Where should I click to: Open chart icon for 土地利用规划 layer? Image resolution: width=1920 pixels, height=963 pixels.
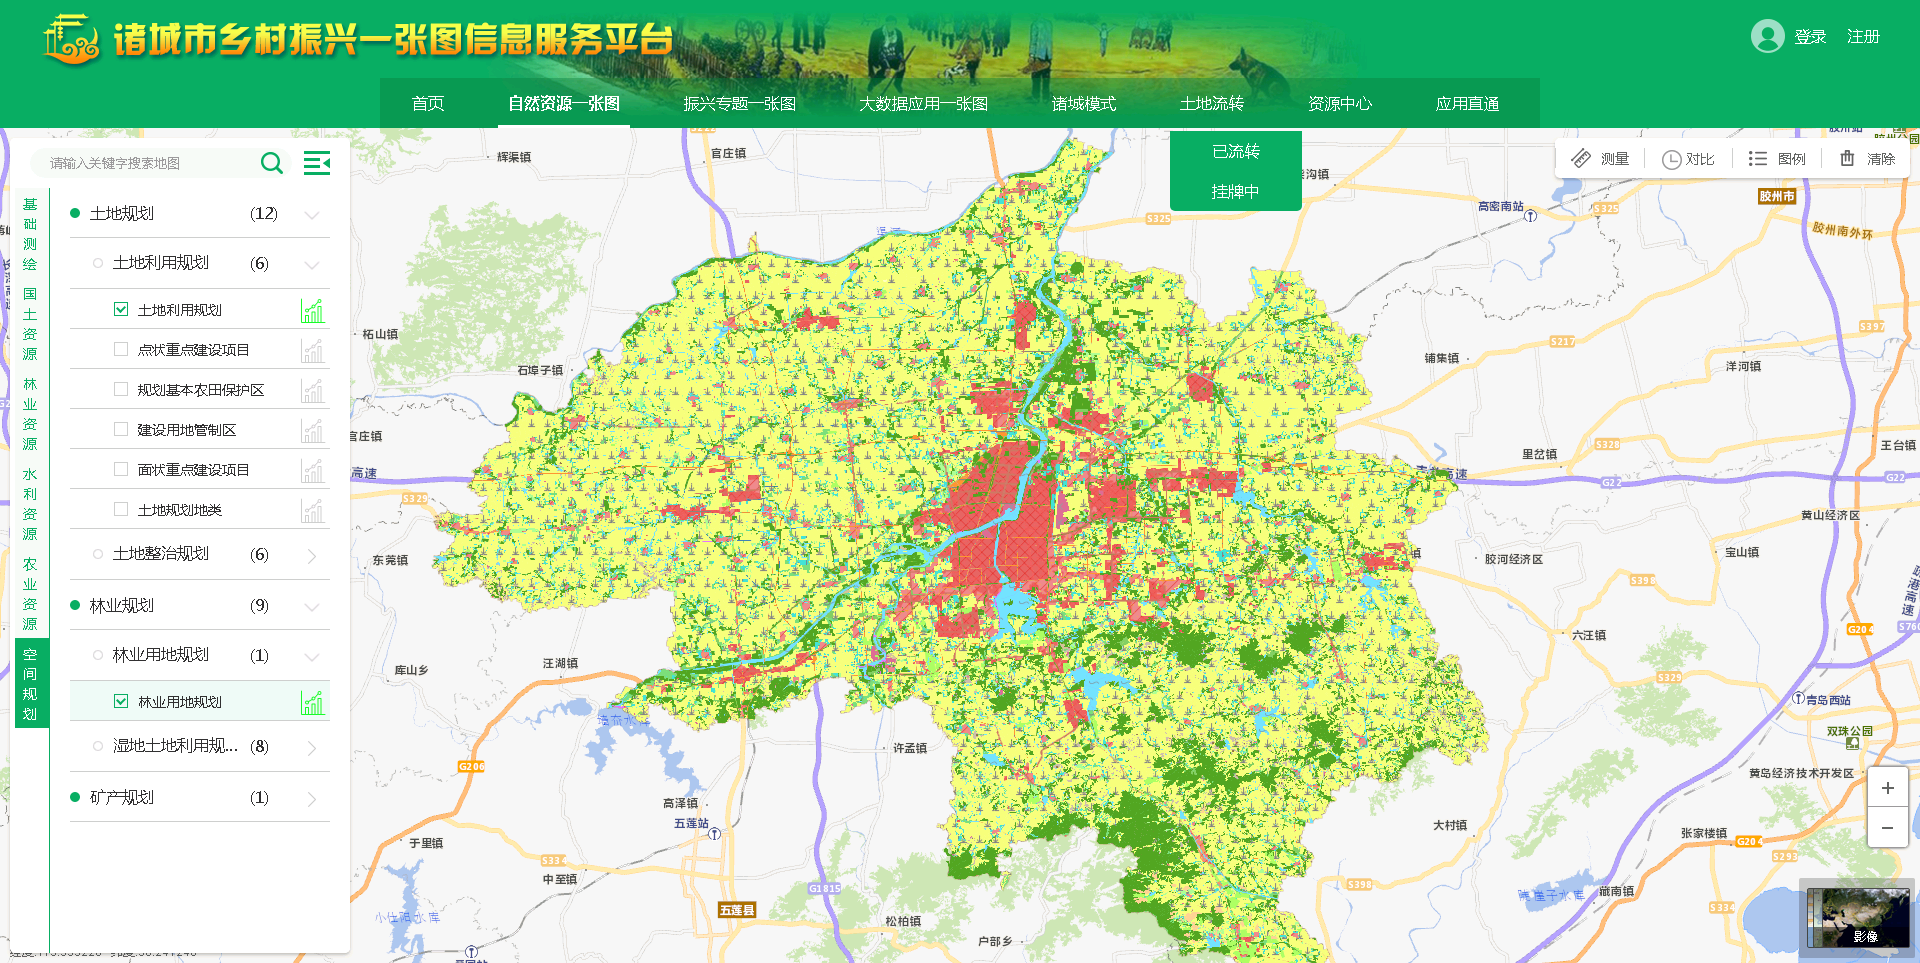313,311
